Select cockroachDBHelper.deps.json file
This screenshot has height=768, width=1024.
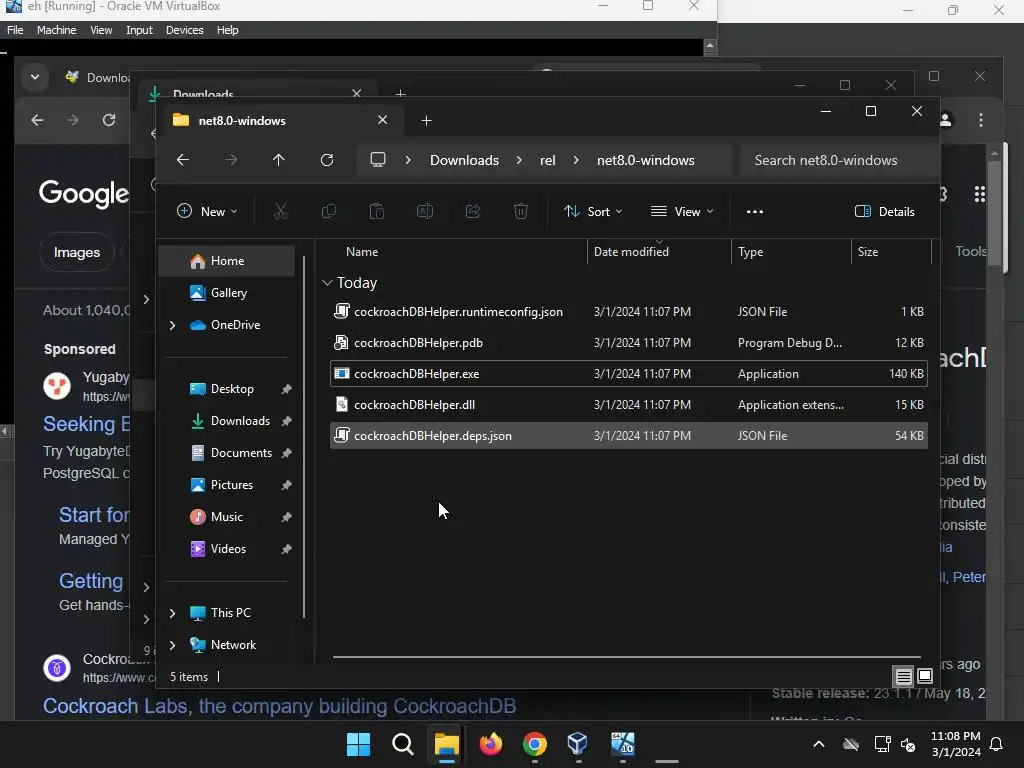pyautogui.click(x=628, y=436)
